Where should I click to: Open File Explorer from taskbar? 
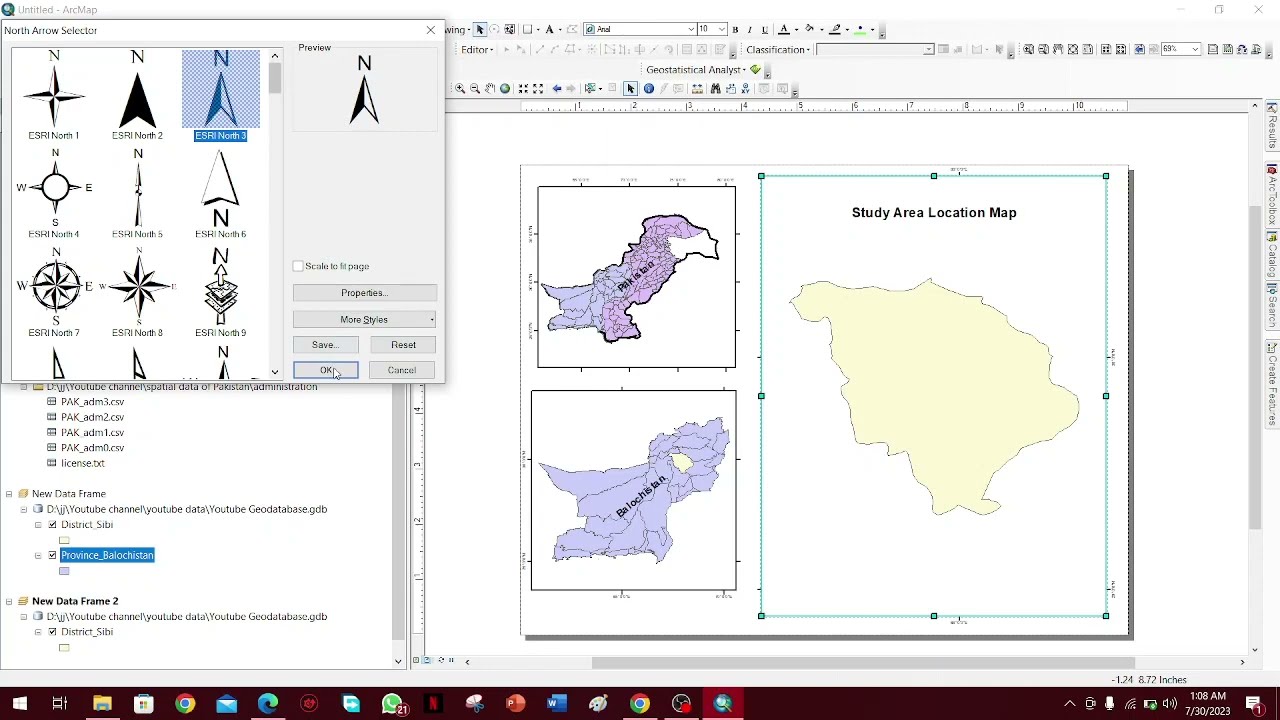102,704
